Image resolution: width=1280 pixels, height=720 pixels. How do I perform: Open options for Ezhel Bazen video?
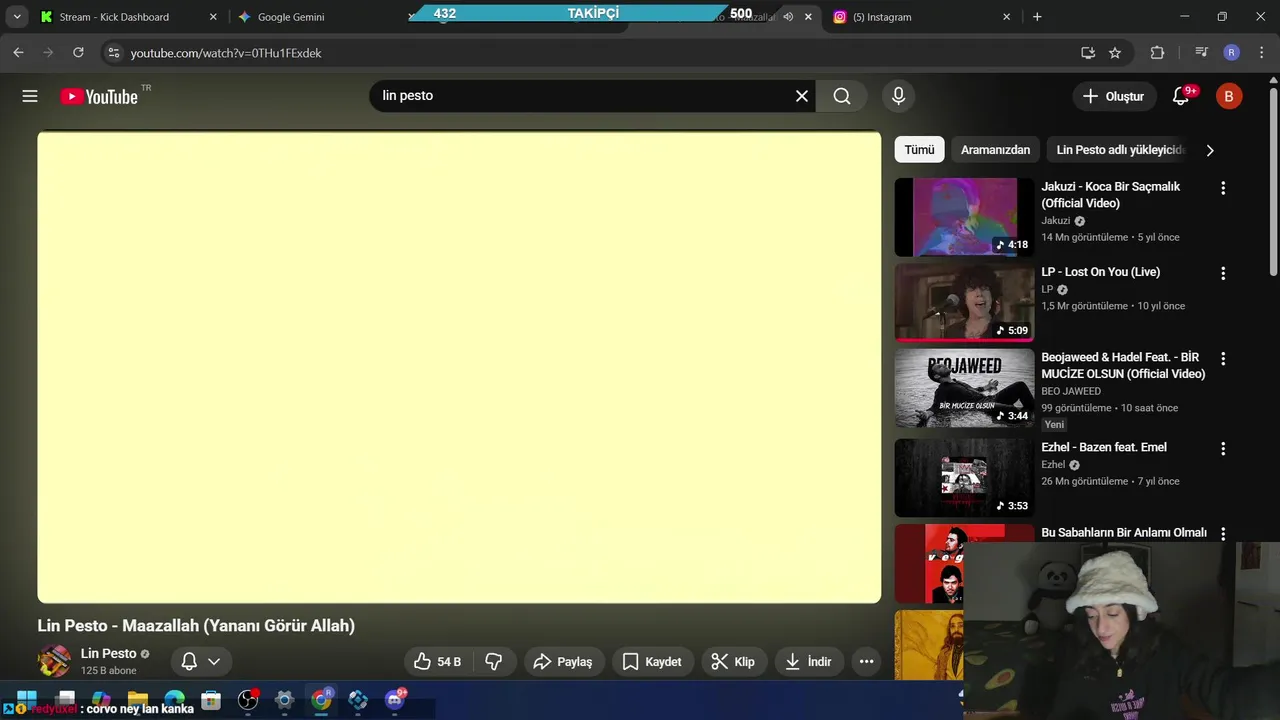[1222, 449]
